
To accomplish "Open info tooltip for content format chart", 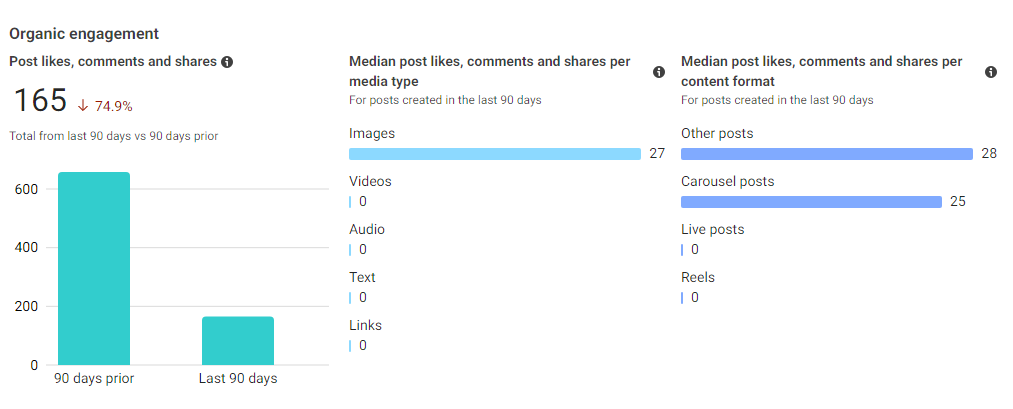I will 991,72.
